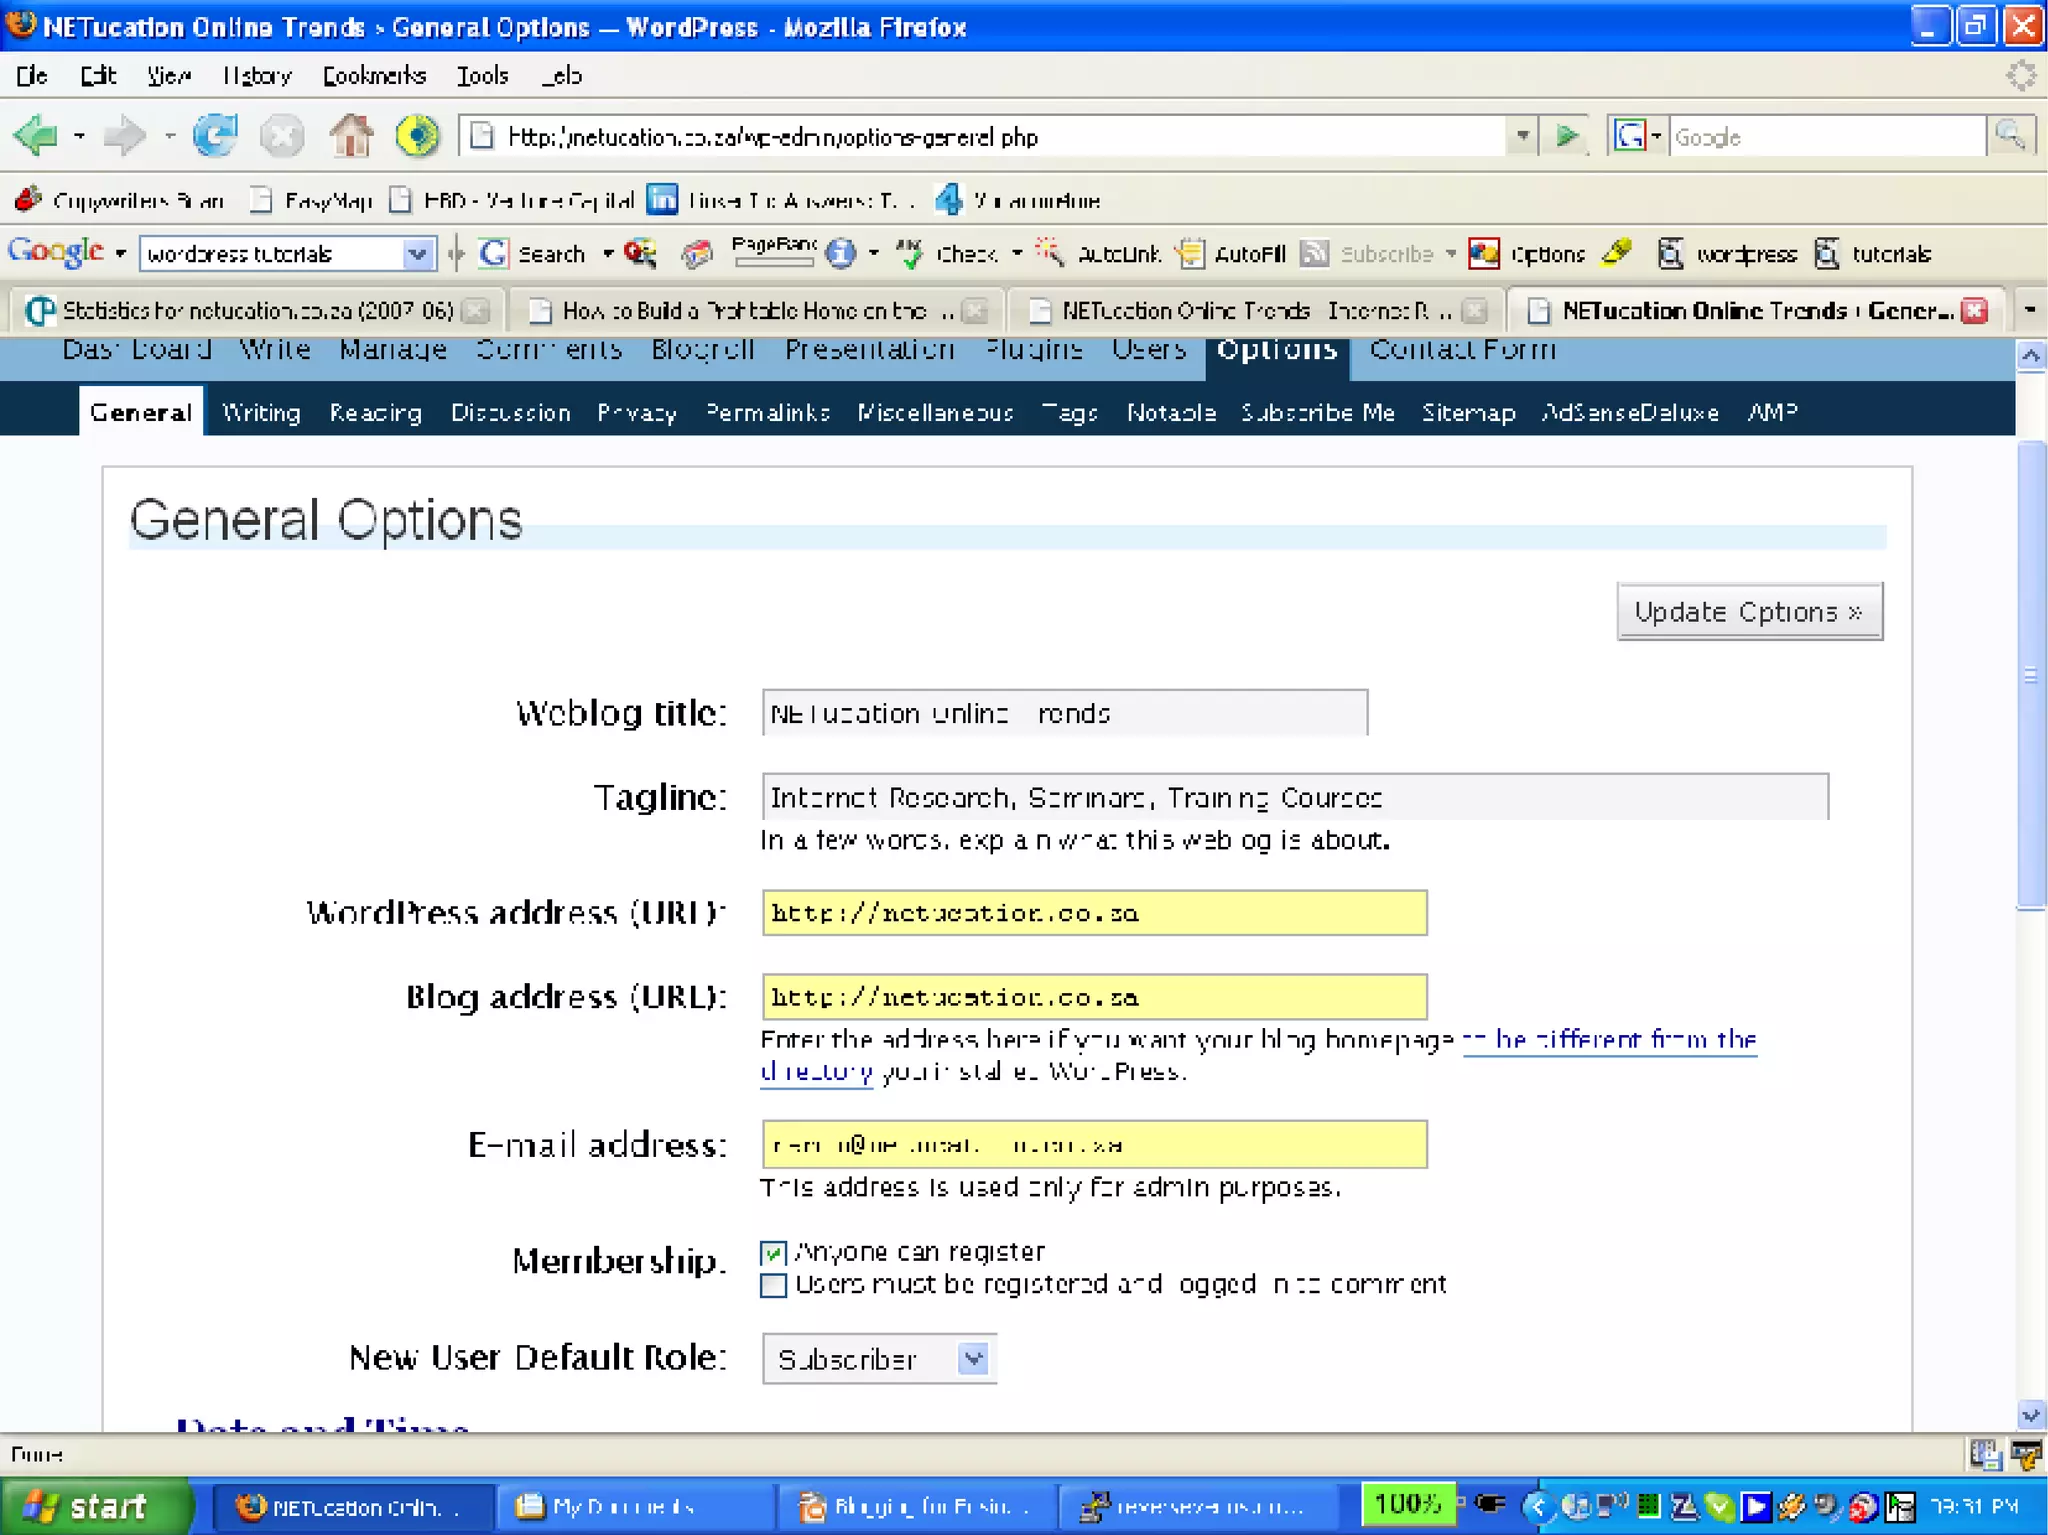Image resolution: width=2048 pixels, height=1535 pixels.
Task: Click the Update Options button
Action: point(1749,612)
